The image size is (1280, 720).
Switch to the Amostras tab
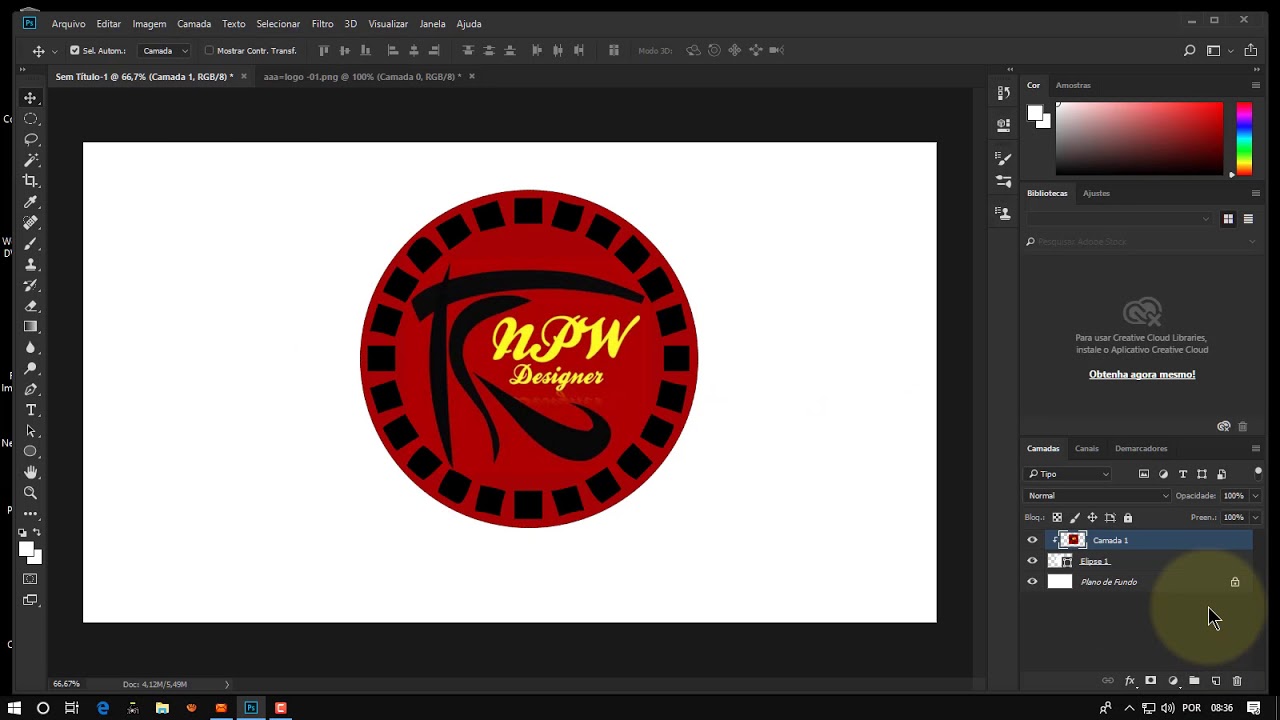pyautogui.click(x=1073, y=85)
